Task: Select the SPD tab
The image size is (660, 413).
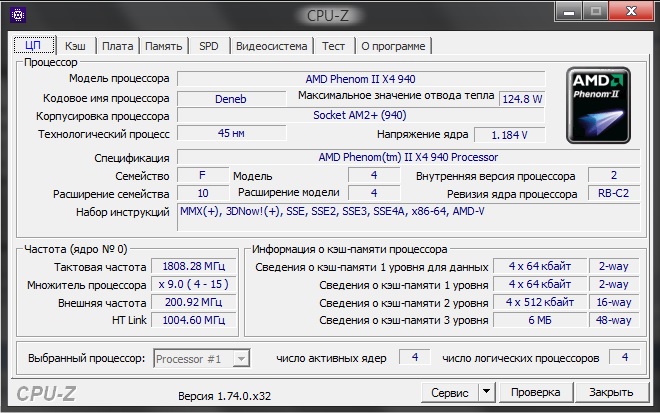Action: click(x=209, y=45)
